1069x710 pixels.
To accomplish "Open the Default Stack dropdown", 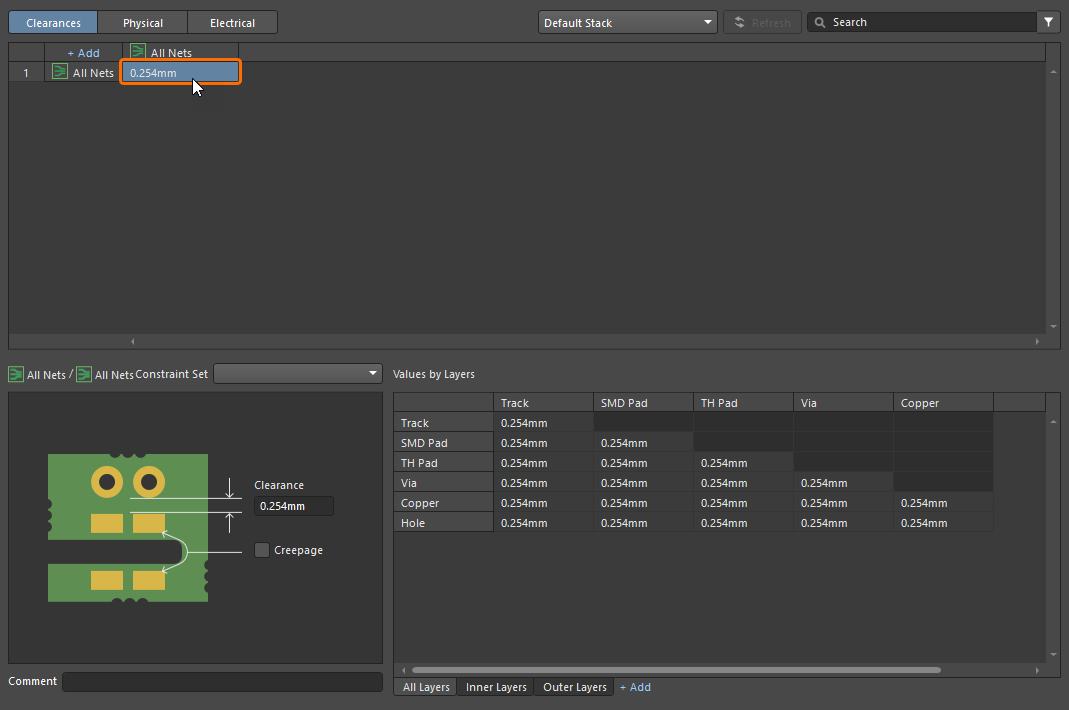I will [x=627, y=22].
